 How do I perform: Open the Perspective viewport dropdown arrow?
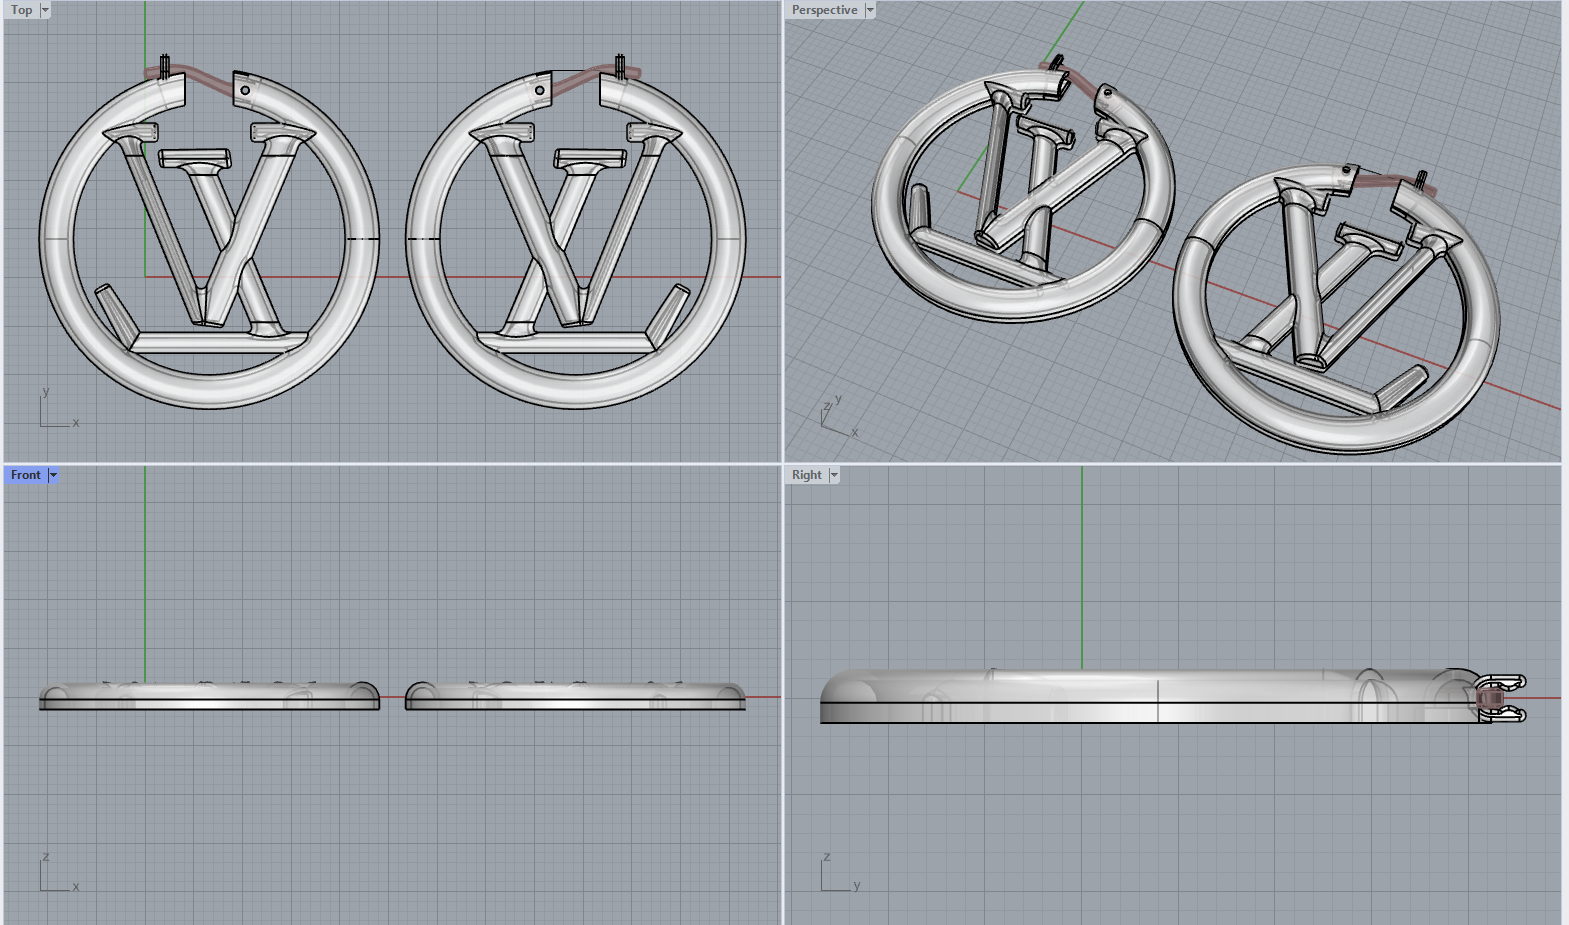pyautogui.click(x=870, y=10)
